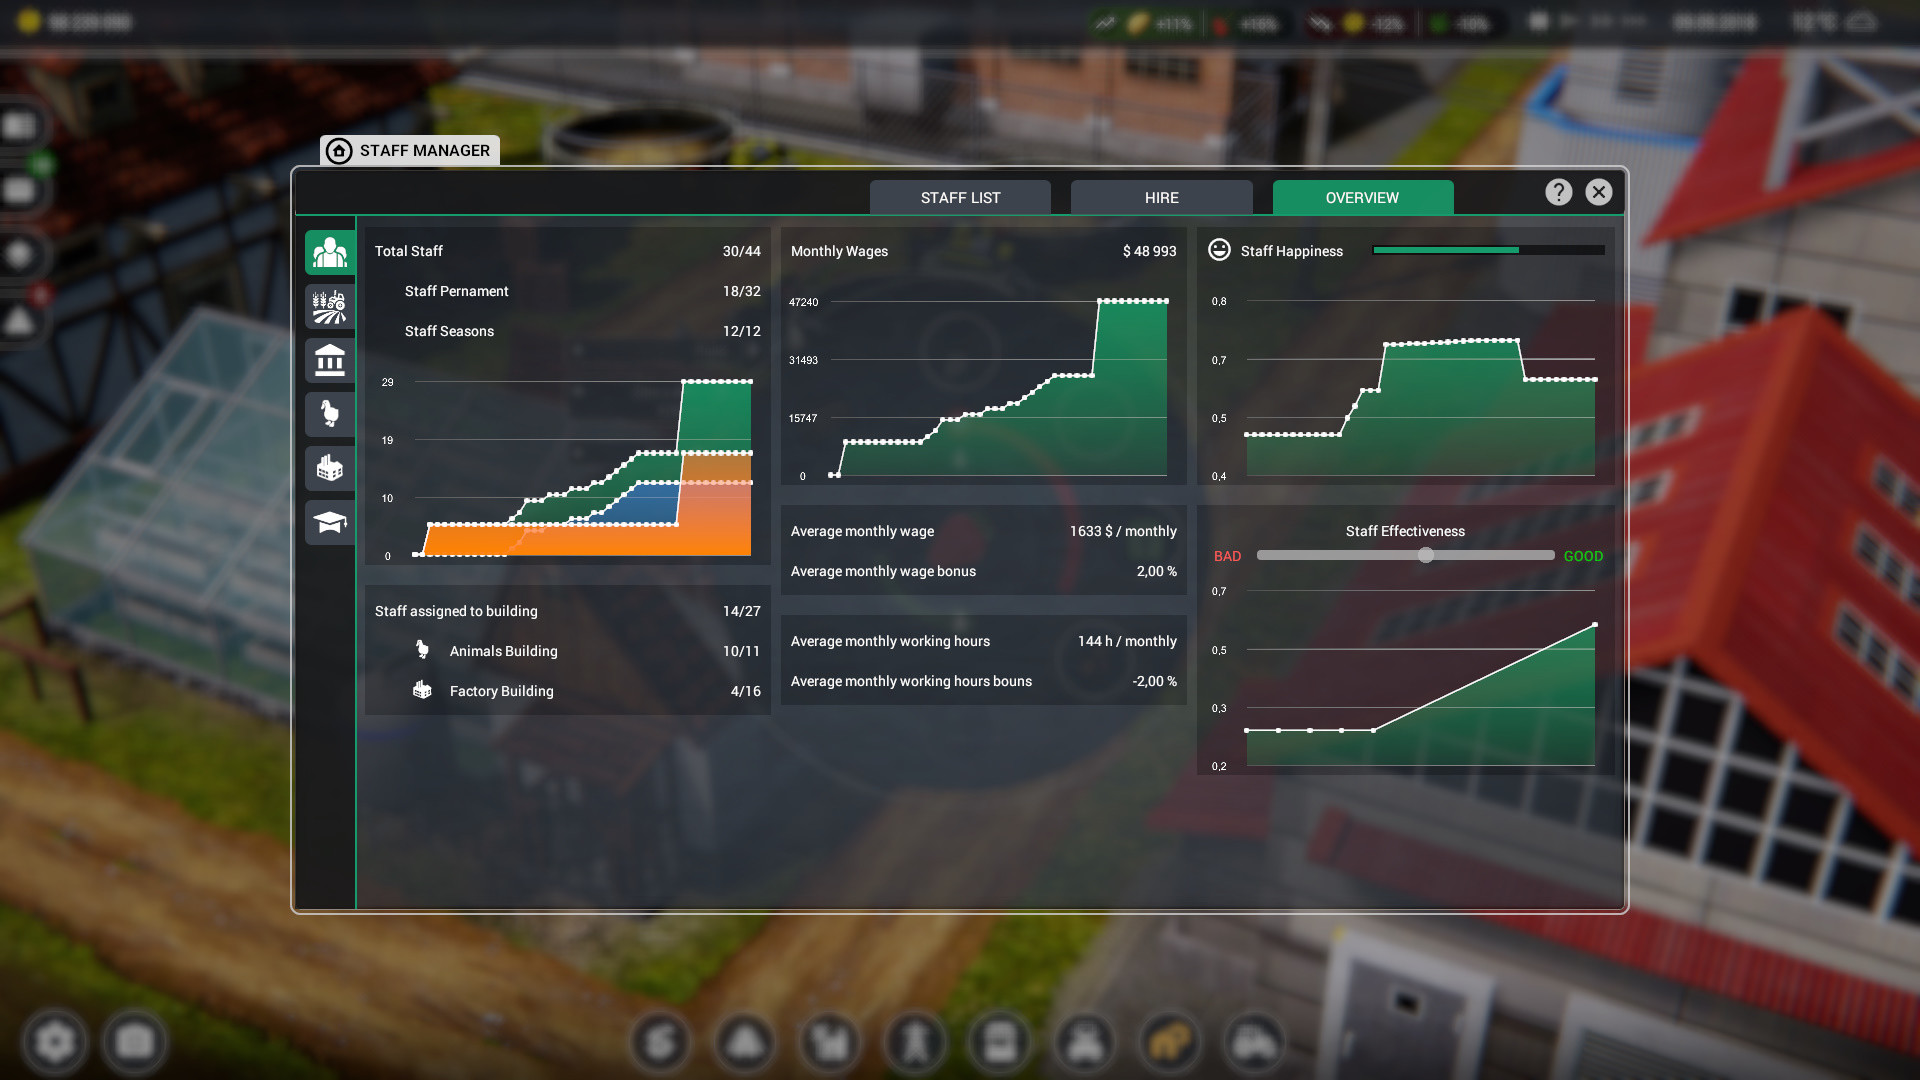Open the bank building sidebar icon
The width and height of the screenshot is (1920, 1080).
point(330,360)
